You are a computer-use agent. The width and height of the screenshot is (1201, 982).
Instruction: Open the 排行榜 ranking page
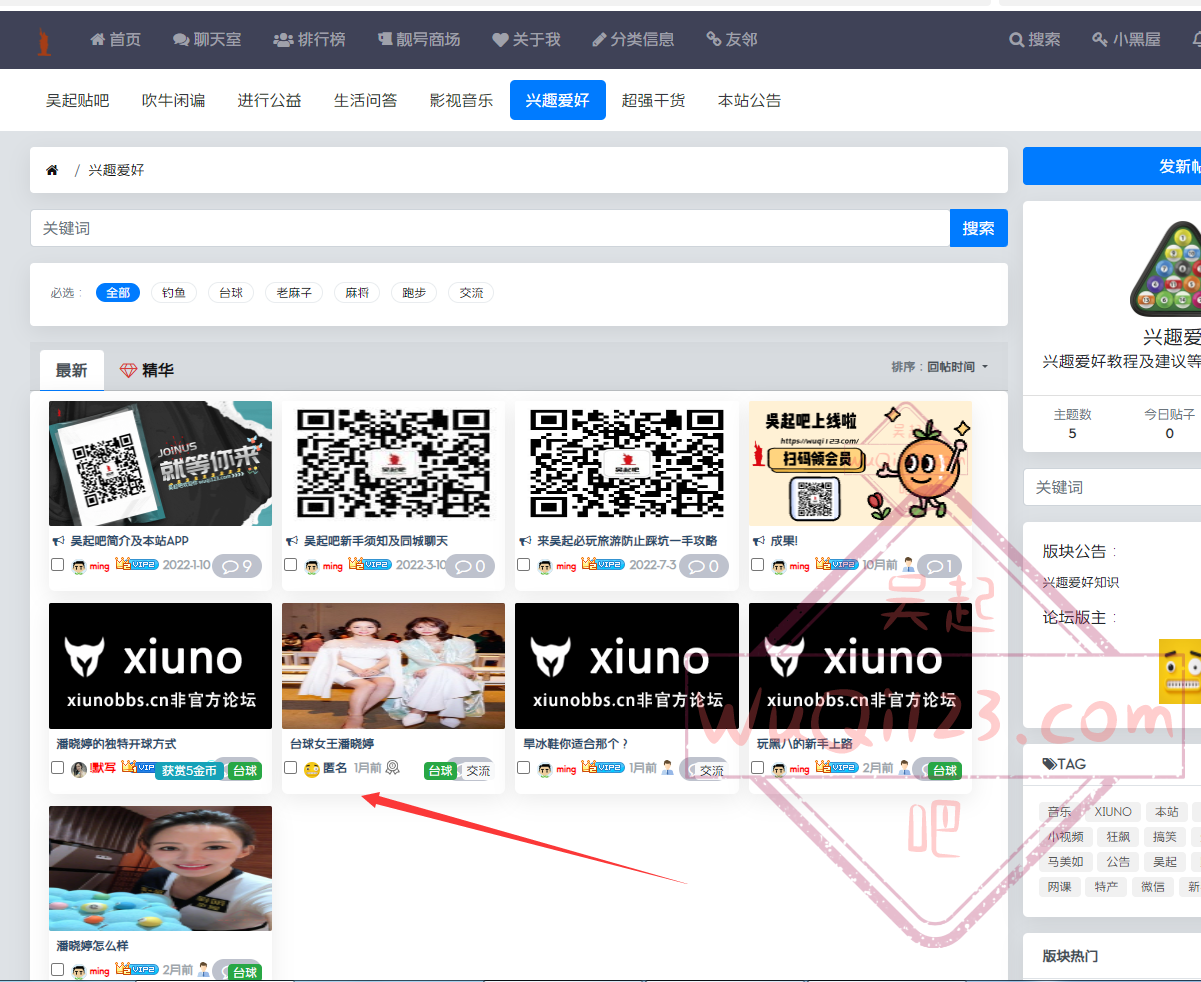[309, 40]
